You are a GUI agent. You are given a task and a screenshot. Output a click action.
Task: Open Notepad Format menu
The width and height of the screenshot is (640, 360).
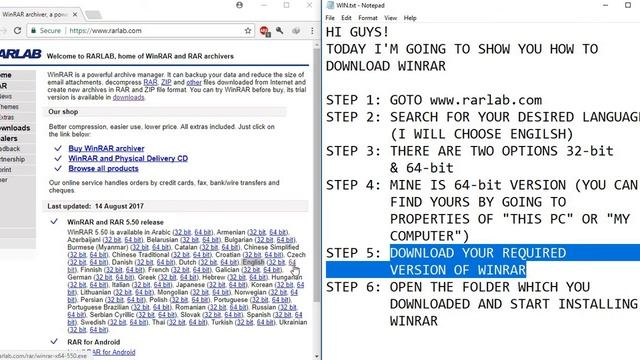tap(368, 18)
